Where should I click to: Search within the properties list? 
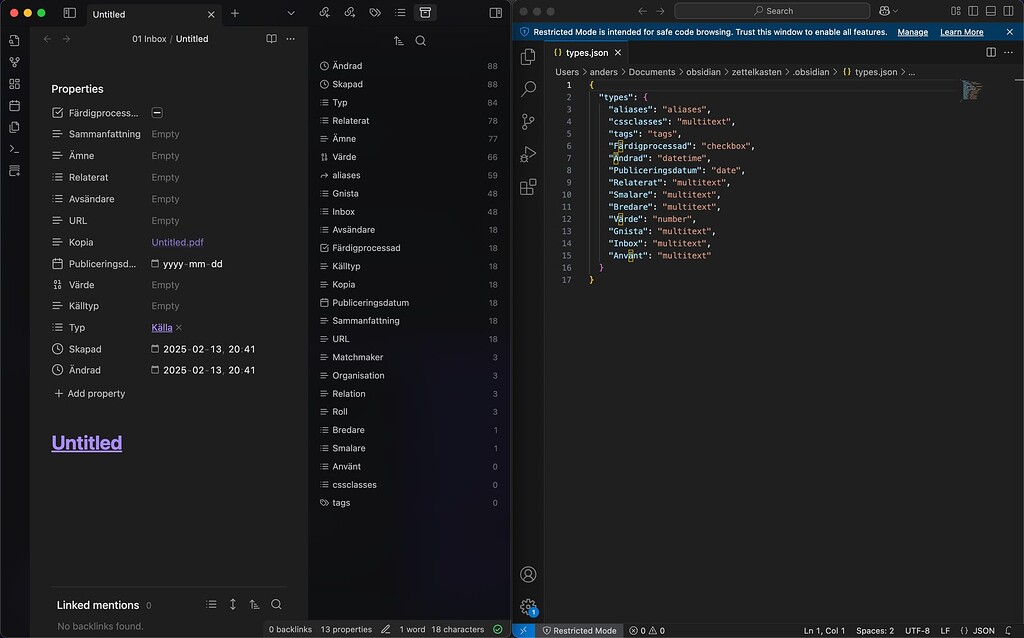(421, 40)
